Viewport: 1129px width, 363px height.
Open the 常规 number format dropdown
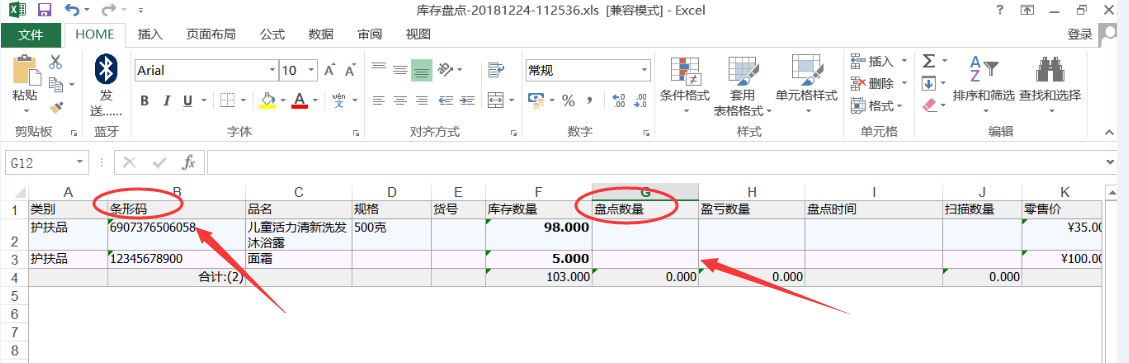click(x=645, y=71)
